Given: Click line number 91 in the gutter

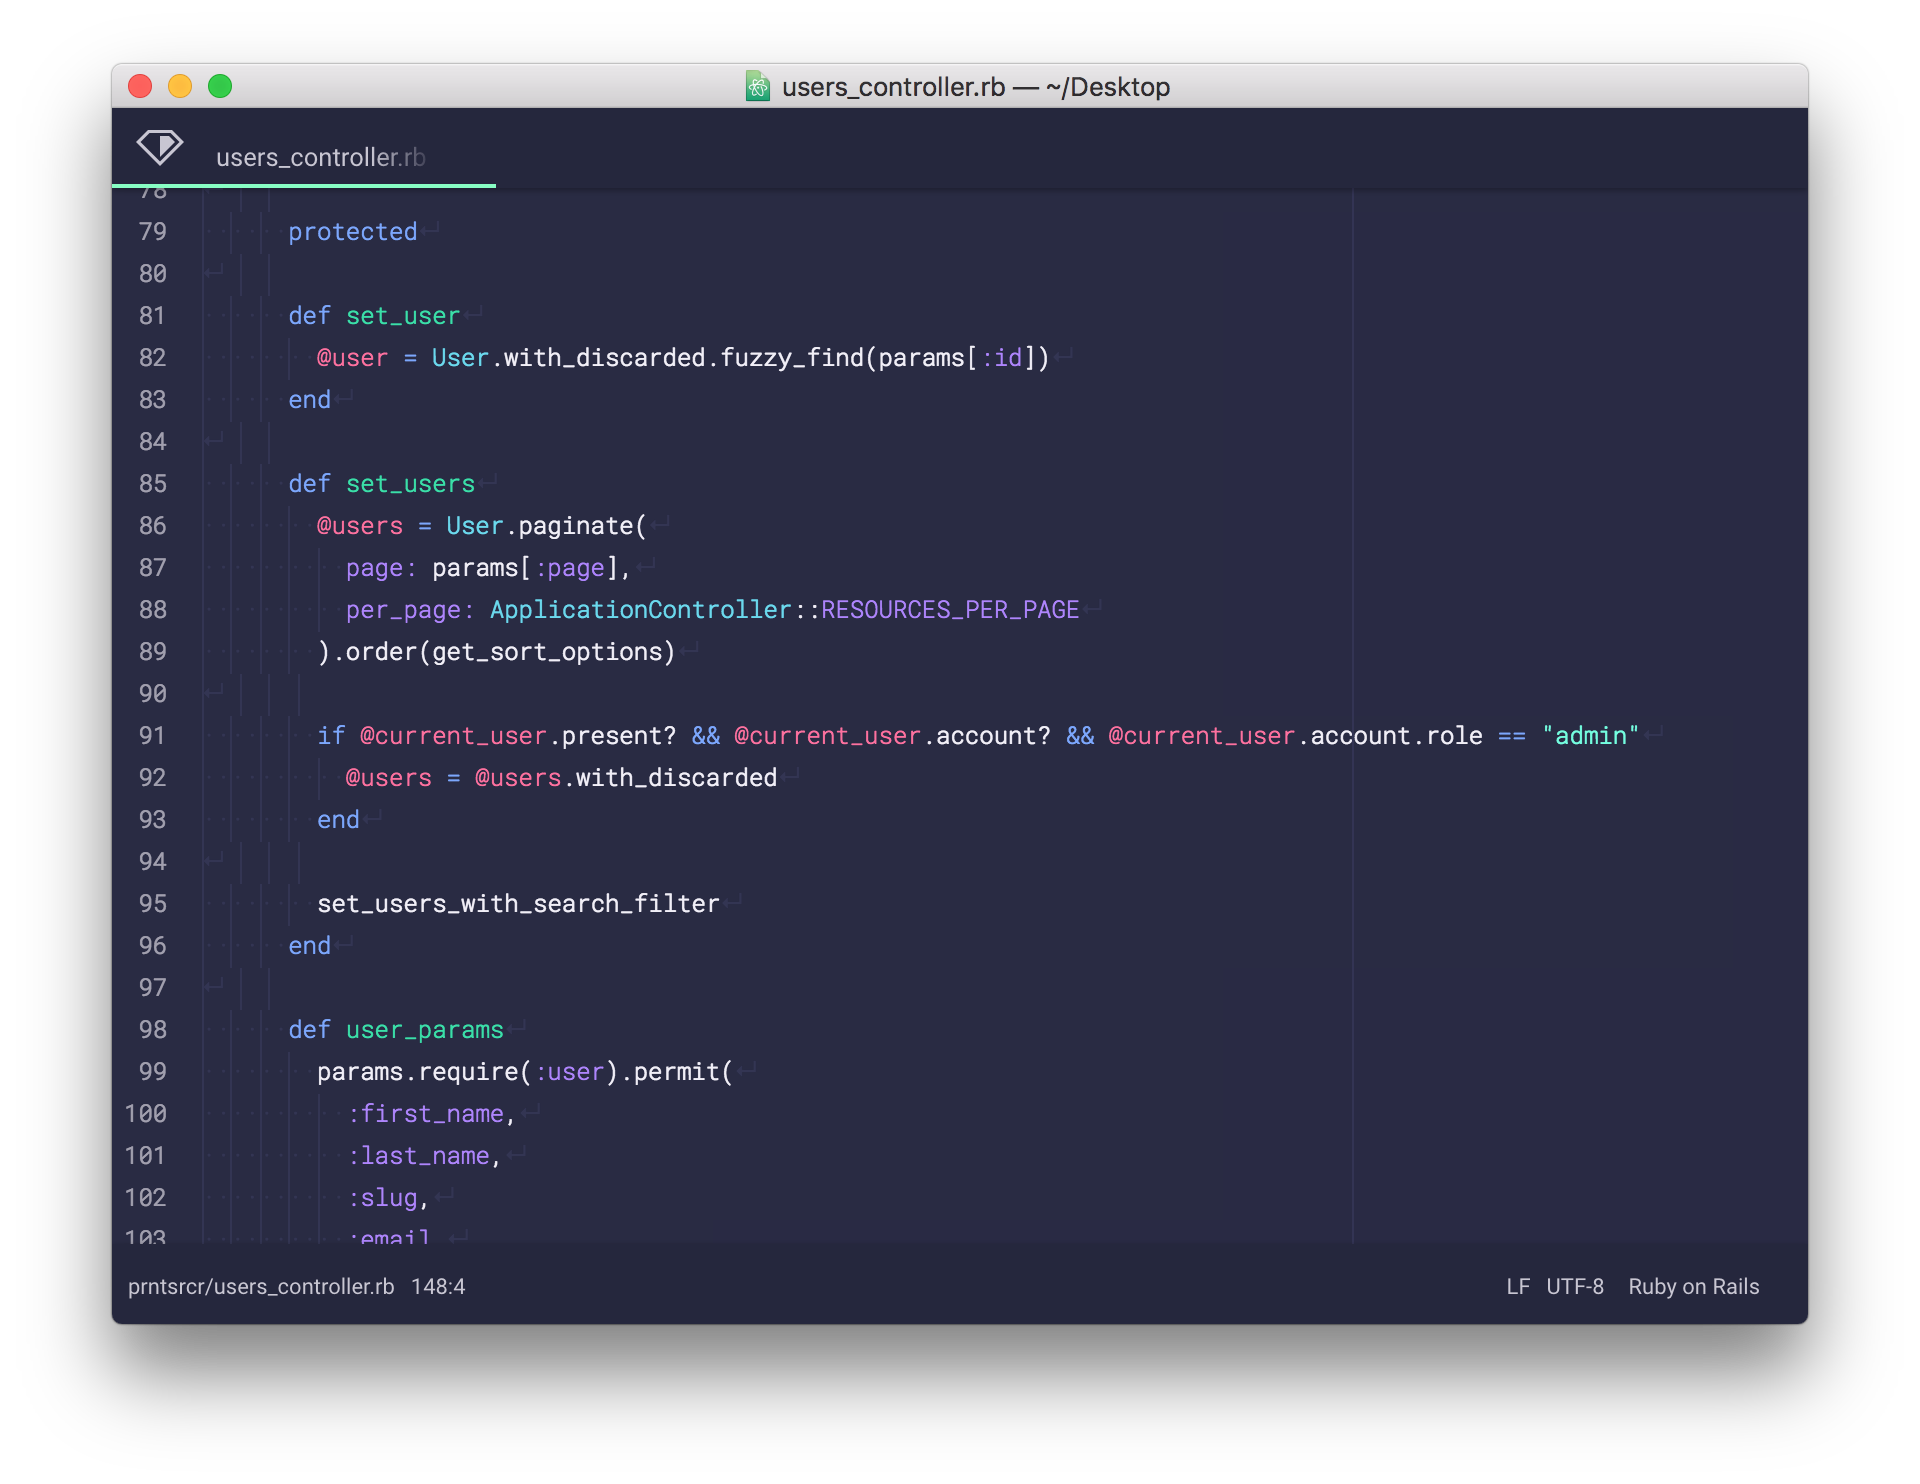Looking at the screenshot, I should [x=152, y=736].
